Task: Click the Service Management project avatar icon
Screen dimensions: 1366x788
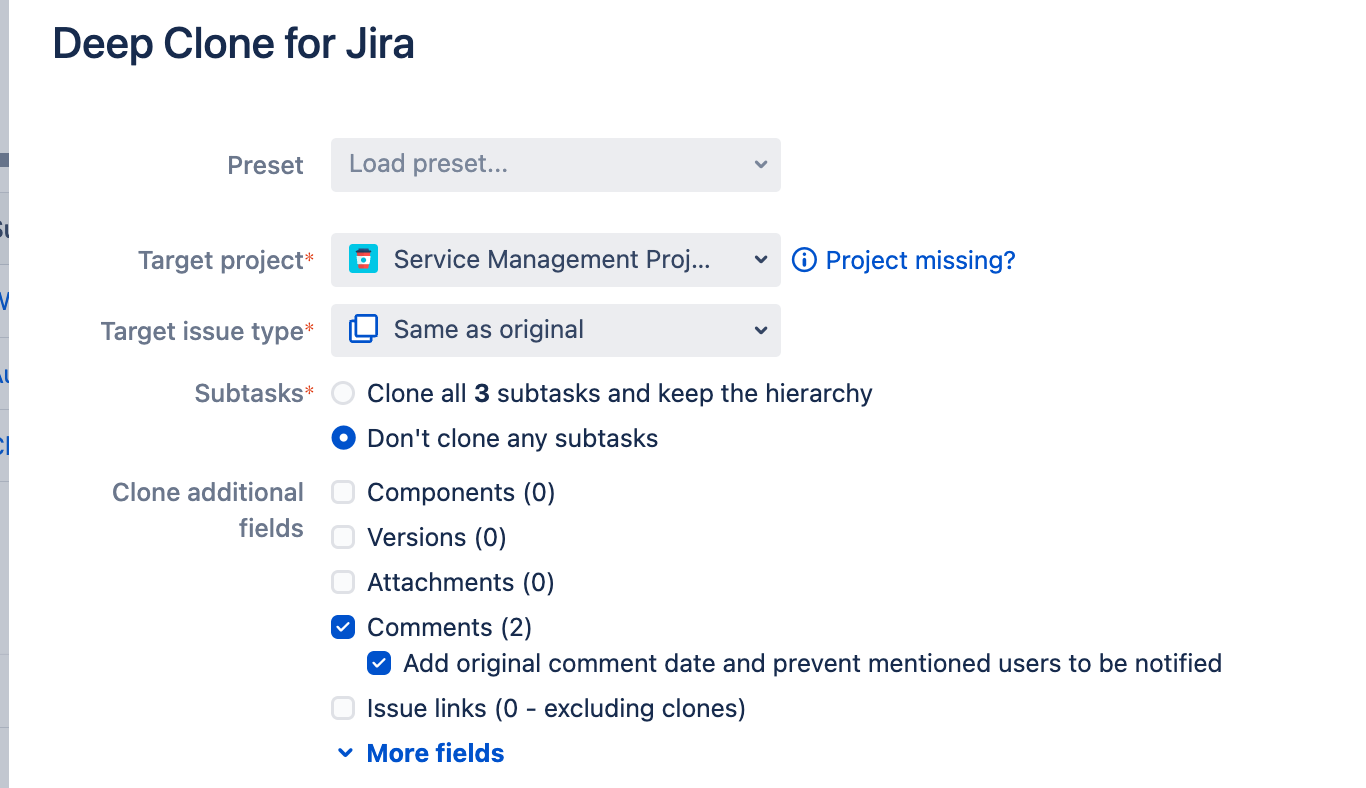Action: pyautogui.click(x=364, y=259)
